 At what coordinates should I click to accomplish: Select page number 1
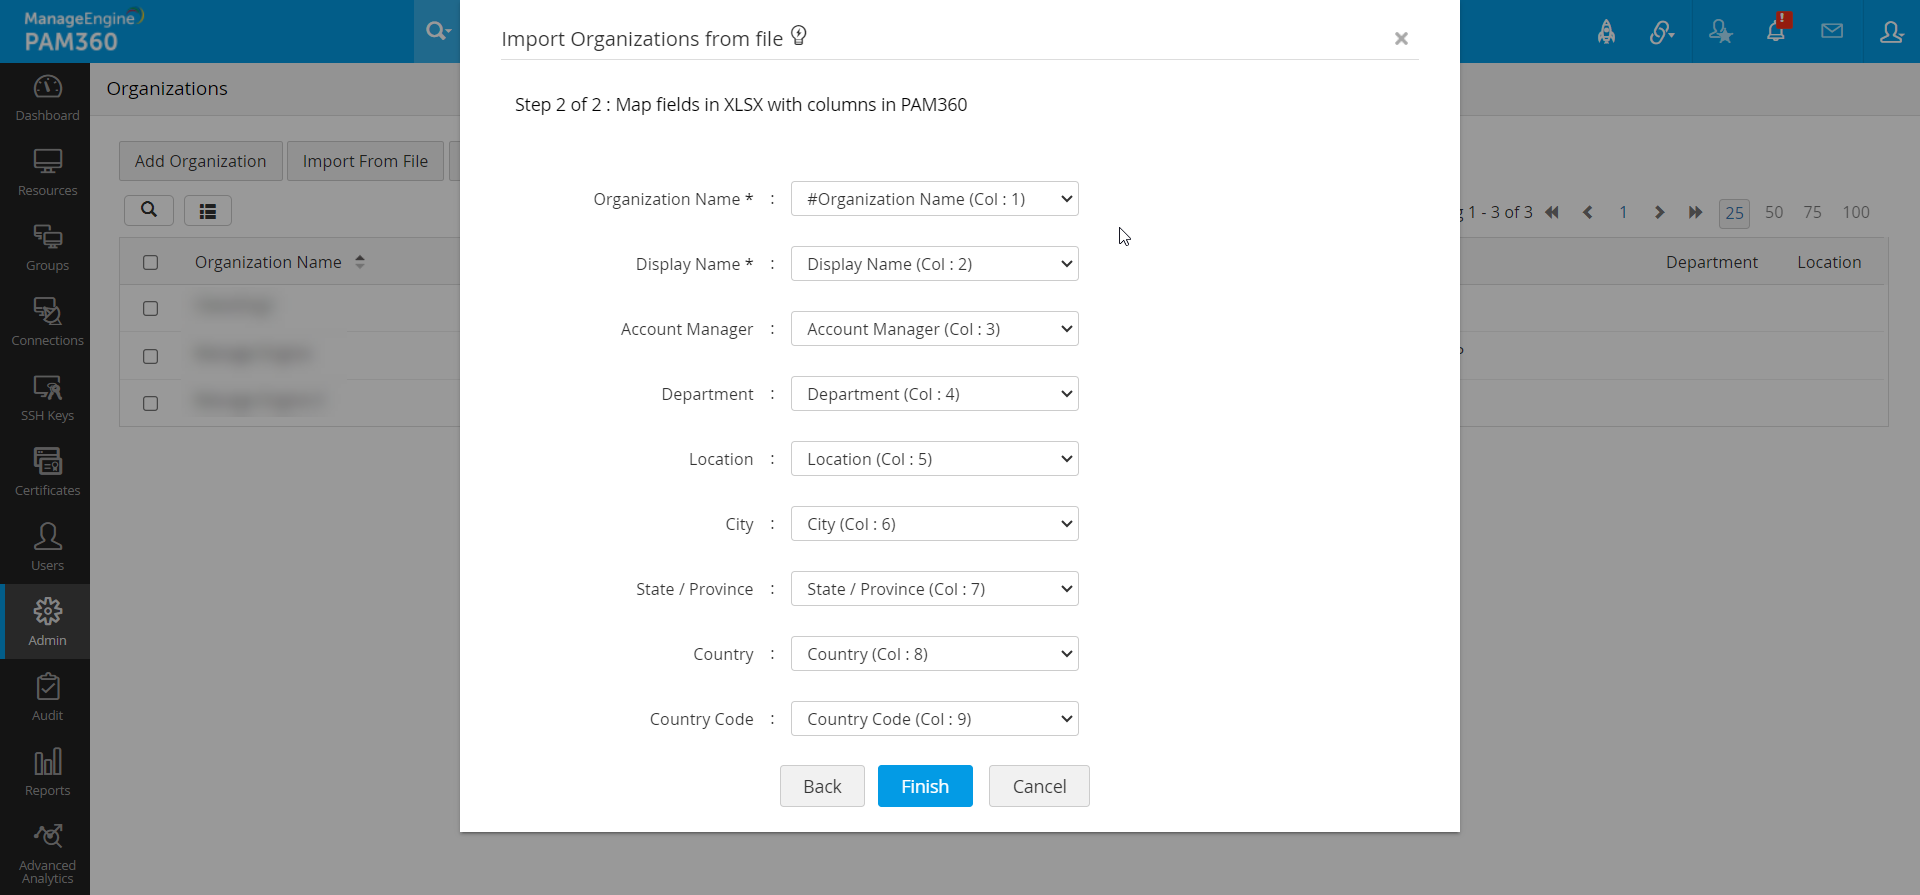pyautogui.click(x=1623, y=212)
